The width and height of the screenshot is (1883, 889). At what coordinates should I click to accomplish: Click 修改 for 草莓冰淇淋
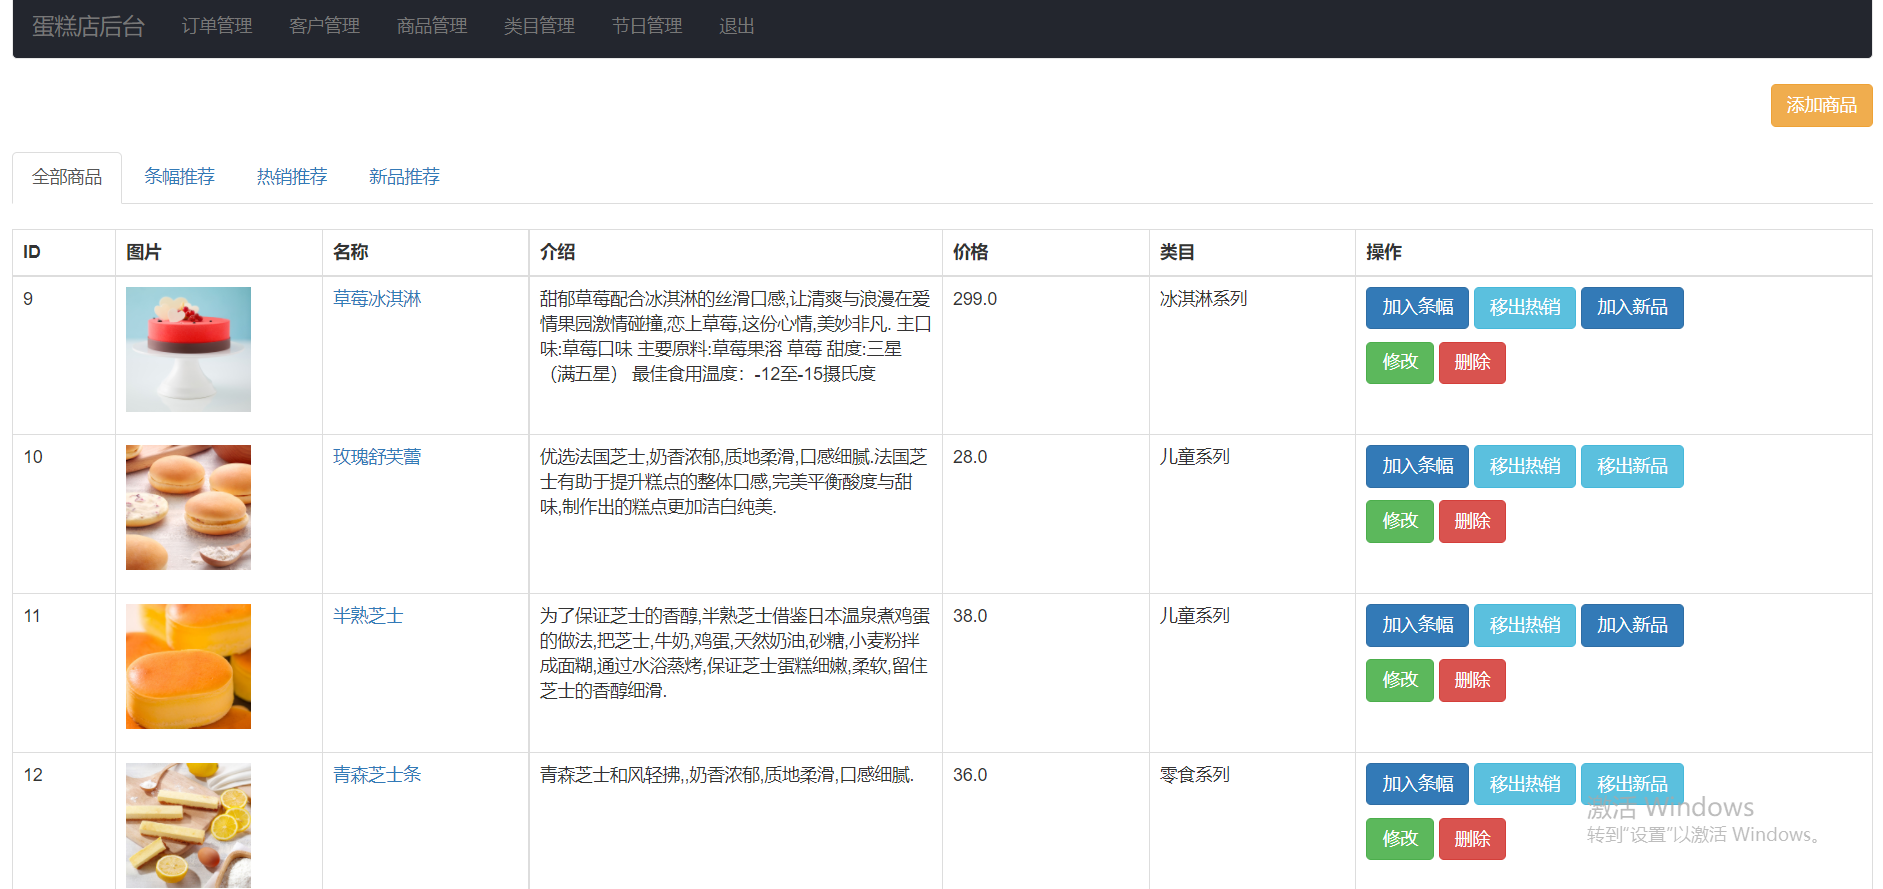[1400, 363]
